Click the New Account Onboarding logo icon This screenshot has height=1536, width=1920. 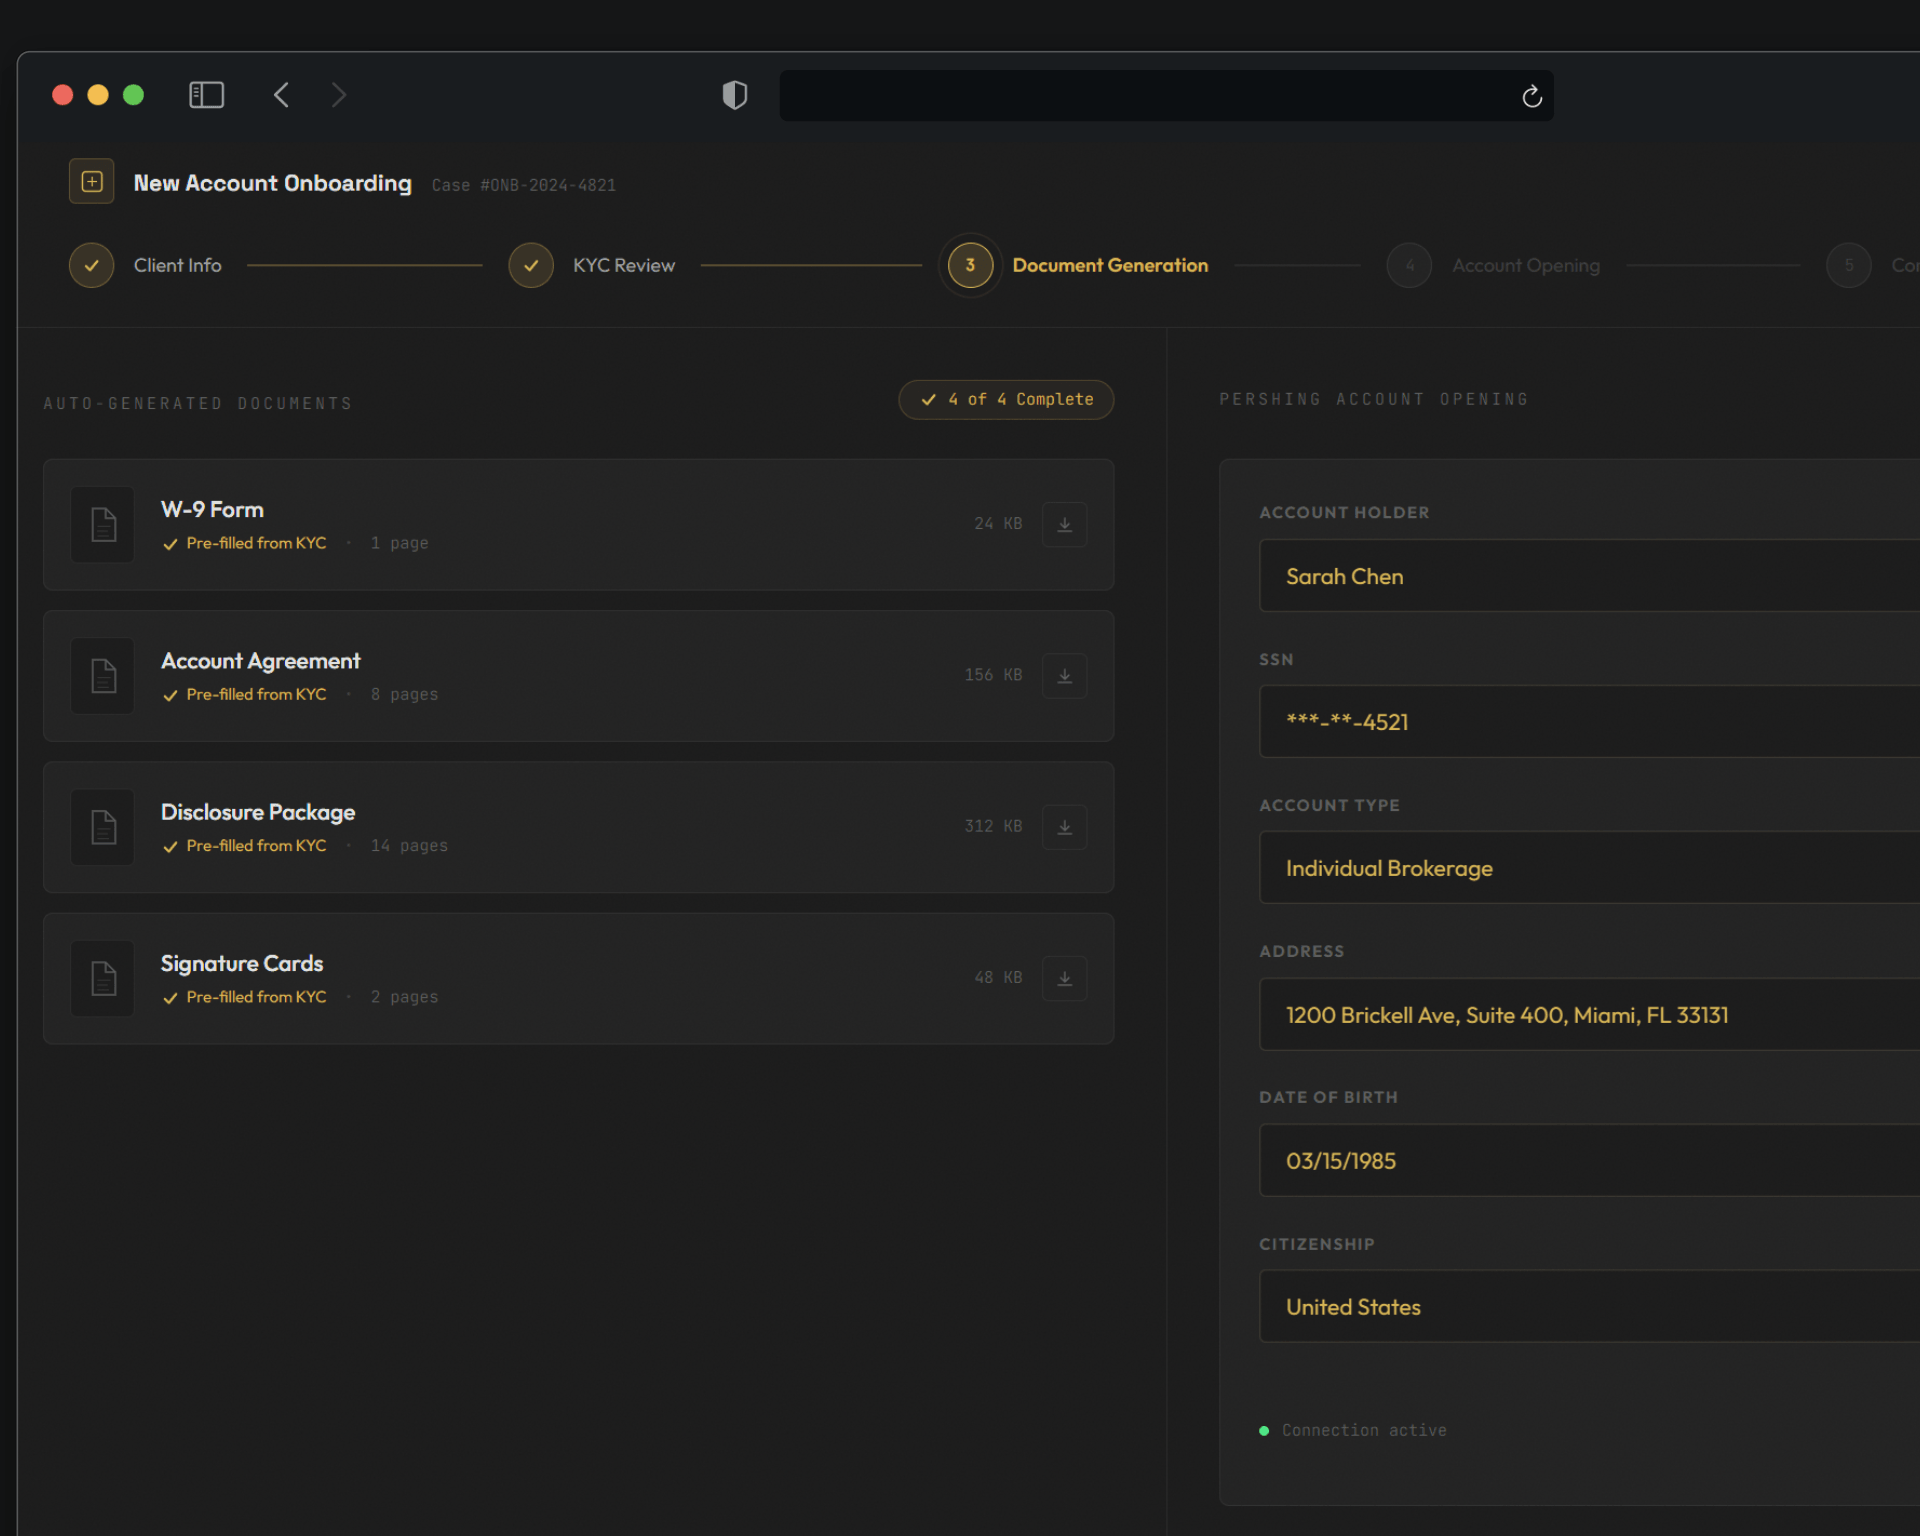pyautogui.click(x=91, y=181)
